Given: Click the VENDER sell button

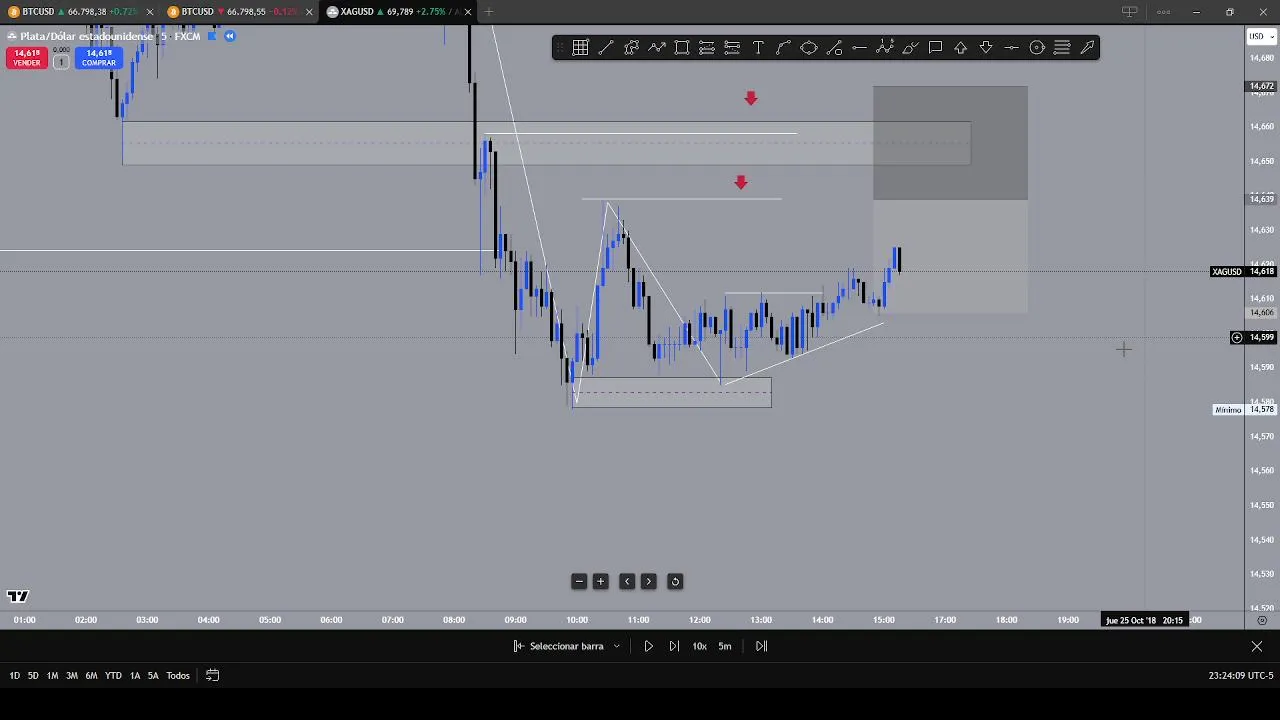Looking at the screenshot, I should 27,58.
